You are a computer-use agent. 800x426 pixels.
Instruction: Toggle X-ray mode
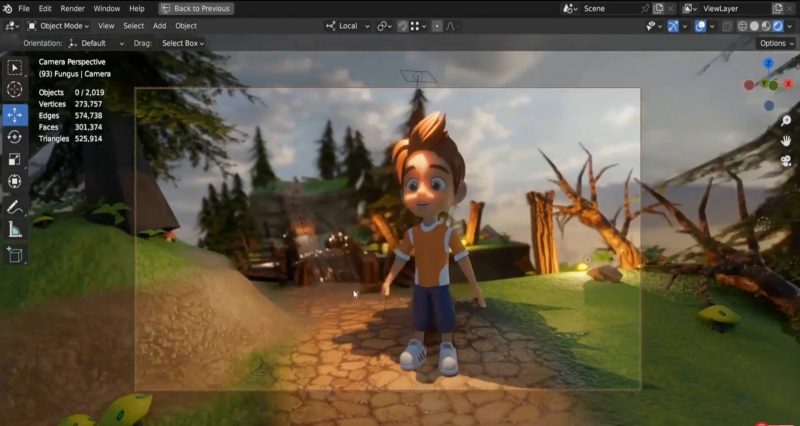click(727, 26)
